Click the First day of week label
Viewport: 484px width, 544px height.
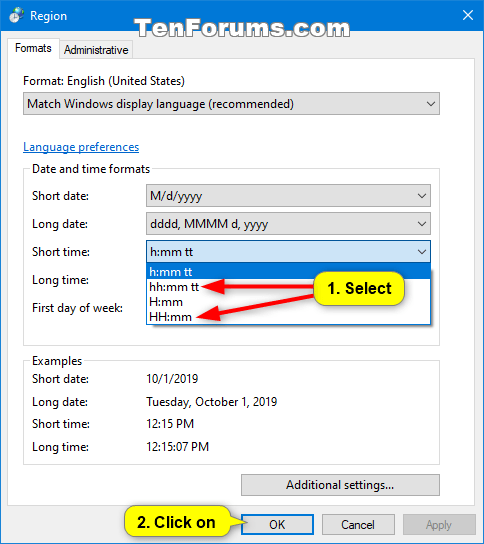pos(77,308)
